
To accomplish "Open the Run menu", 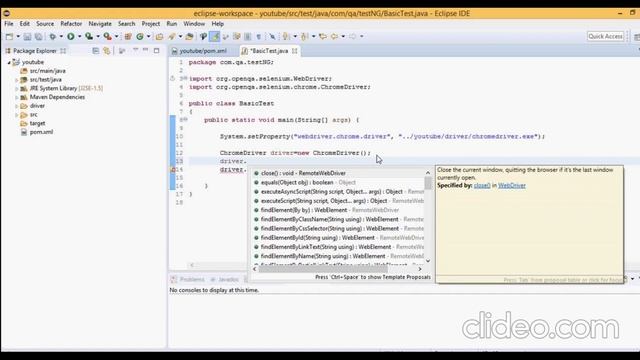I will pyautogui.click(x=172, y=24).
